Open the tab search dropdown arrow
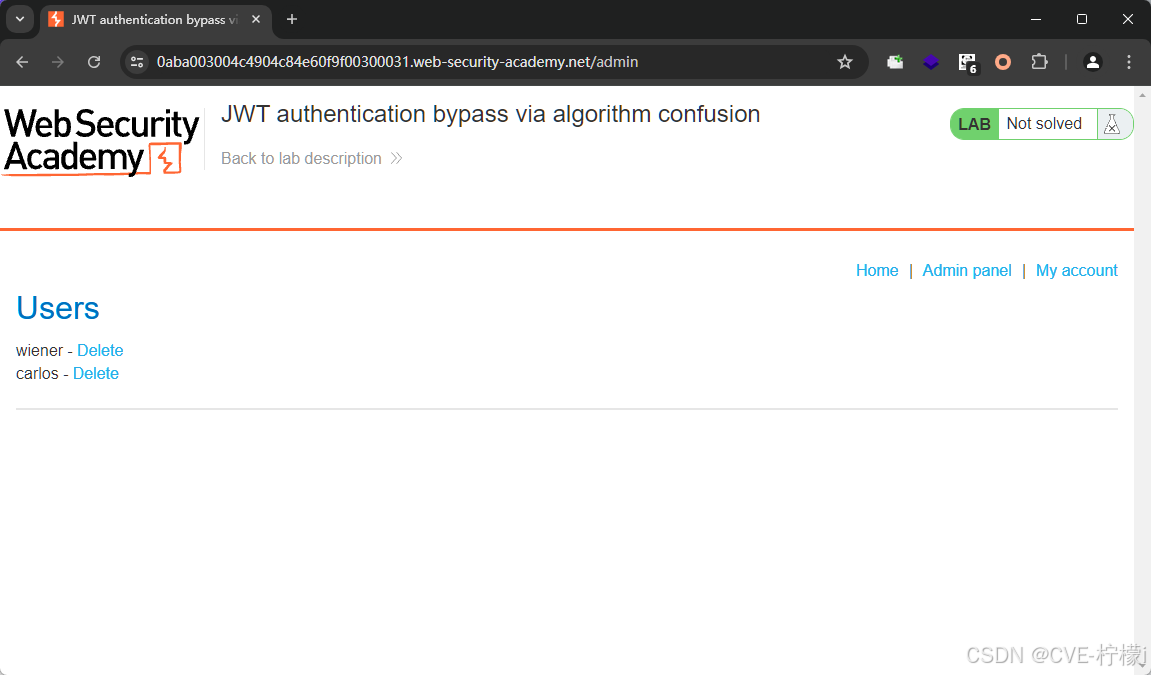Screen dimensions: 1151x675 pos(20,19)
